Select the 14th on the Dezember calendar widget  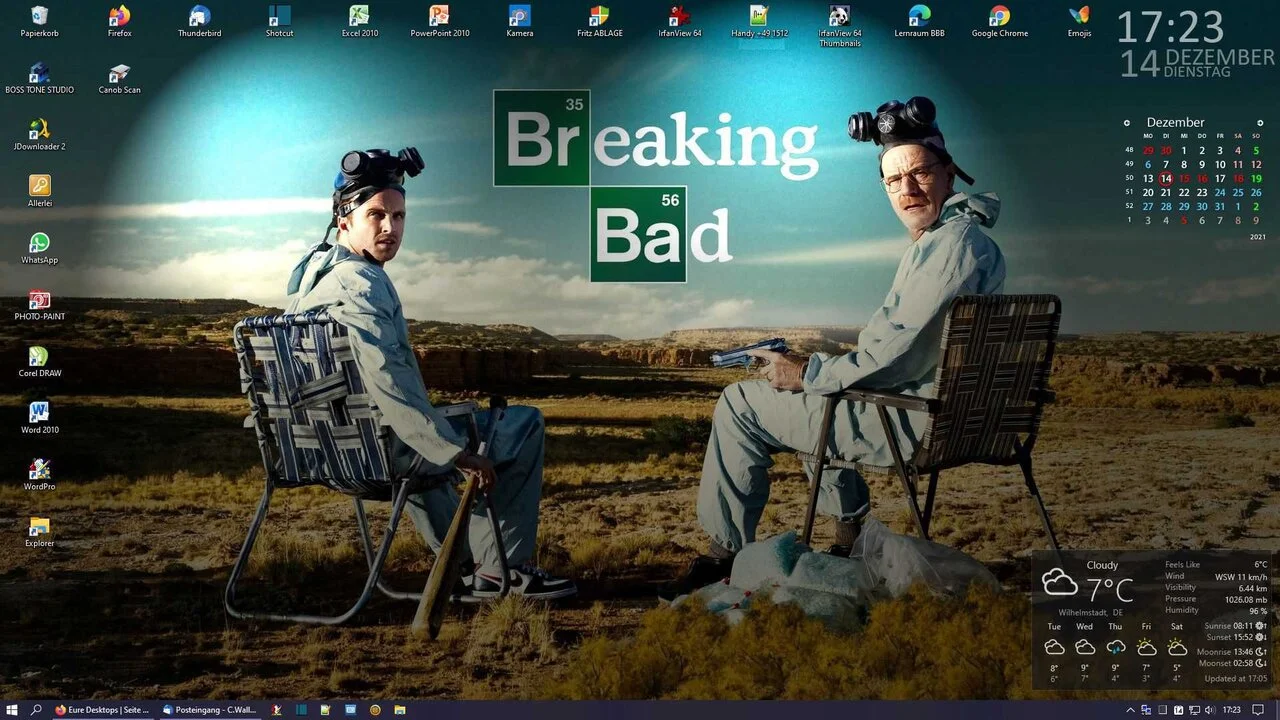coord(1166,178)
